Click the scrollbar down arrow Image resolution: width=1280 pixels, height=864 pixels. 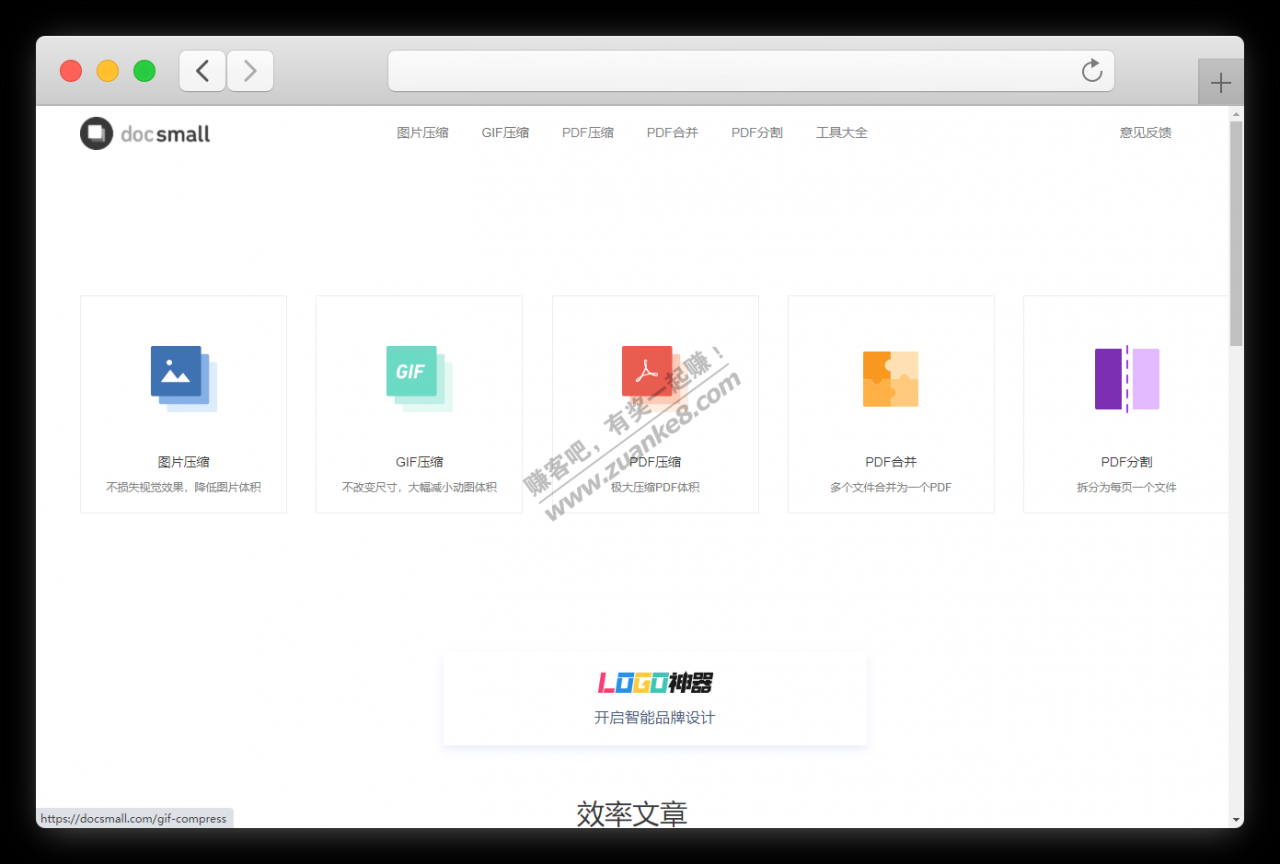[x=1236, y=820]
